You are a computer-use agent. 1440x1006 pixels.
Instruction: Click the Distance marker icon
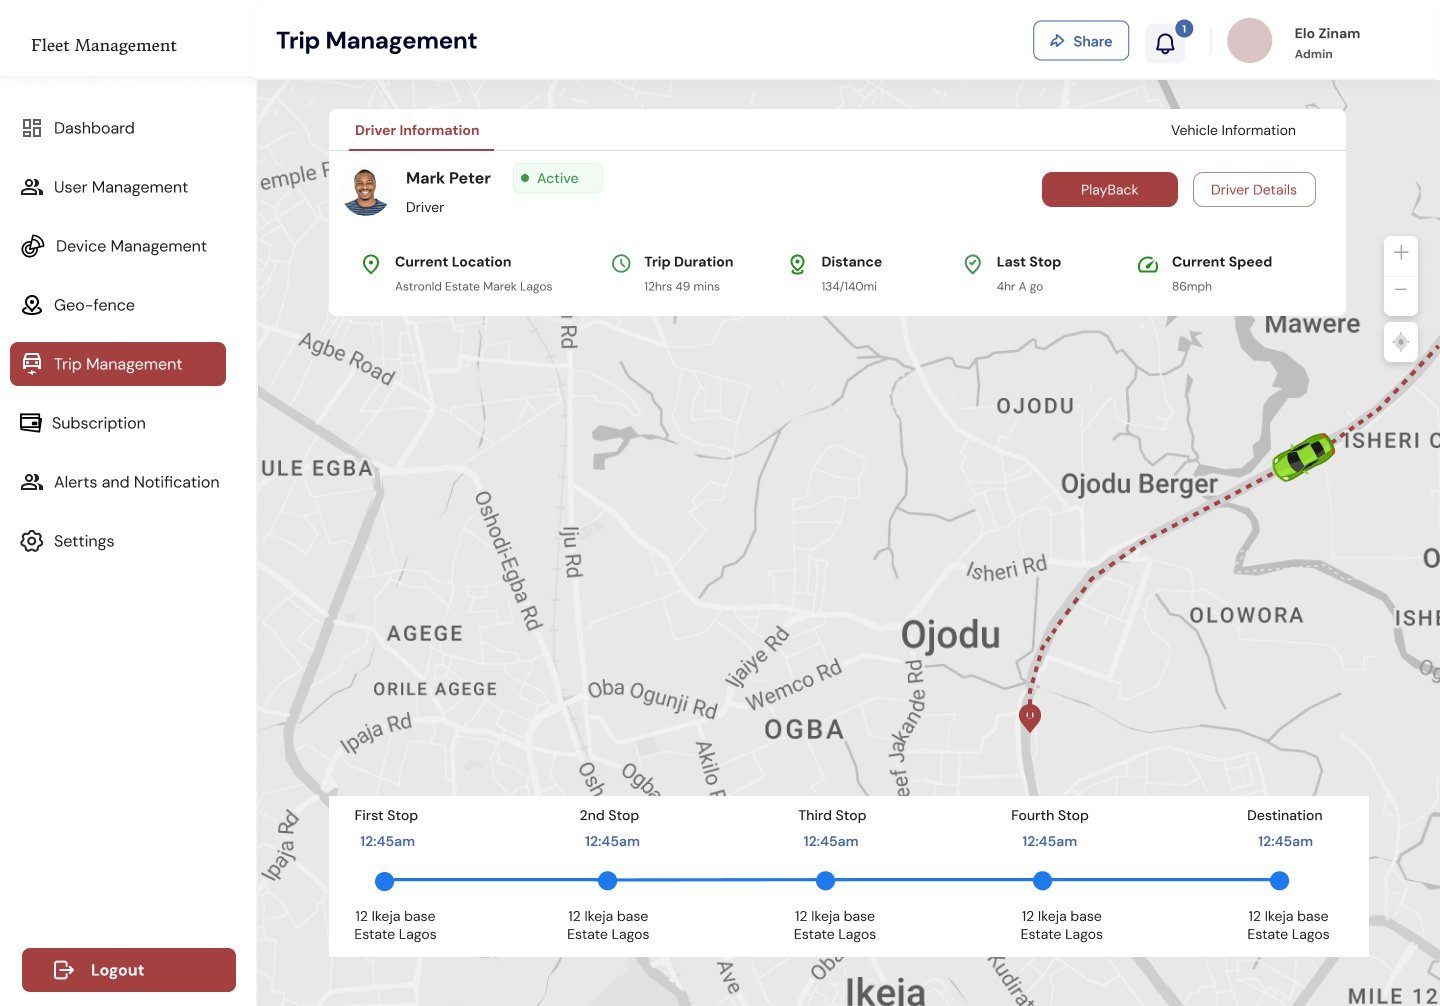(797, 264)
